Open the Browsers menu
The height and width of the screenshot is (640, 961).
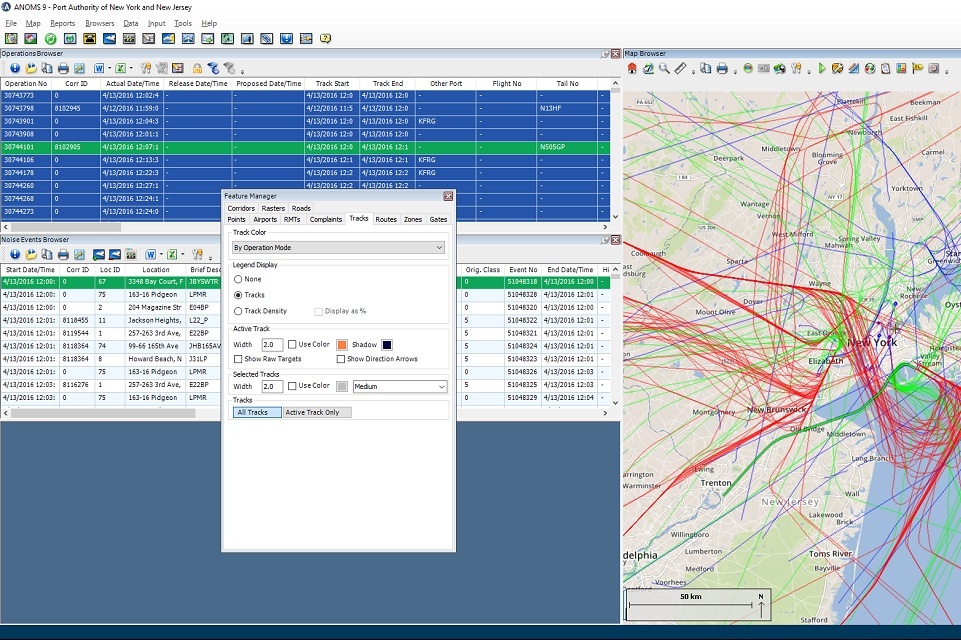point(99,23)
